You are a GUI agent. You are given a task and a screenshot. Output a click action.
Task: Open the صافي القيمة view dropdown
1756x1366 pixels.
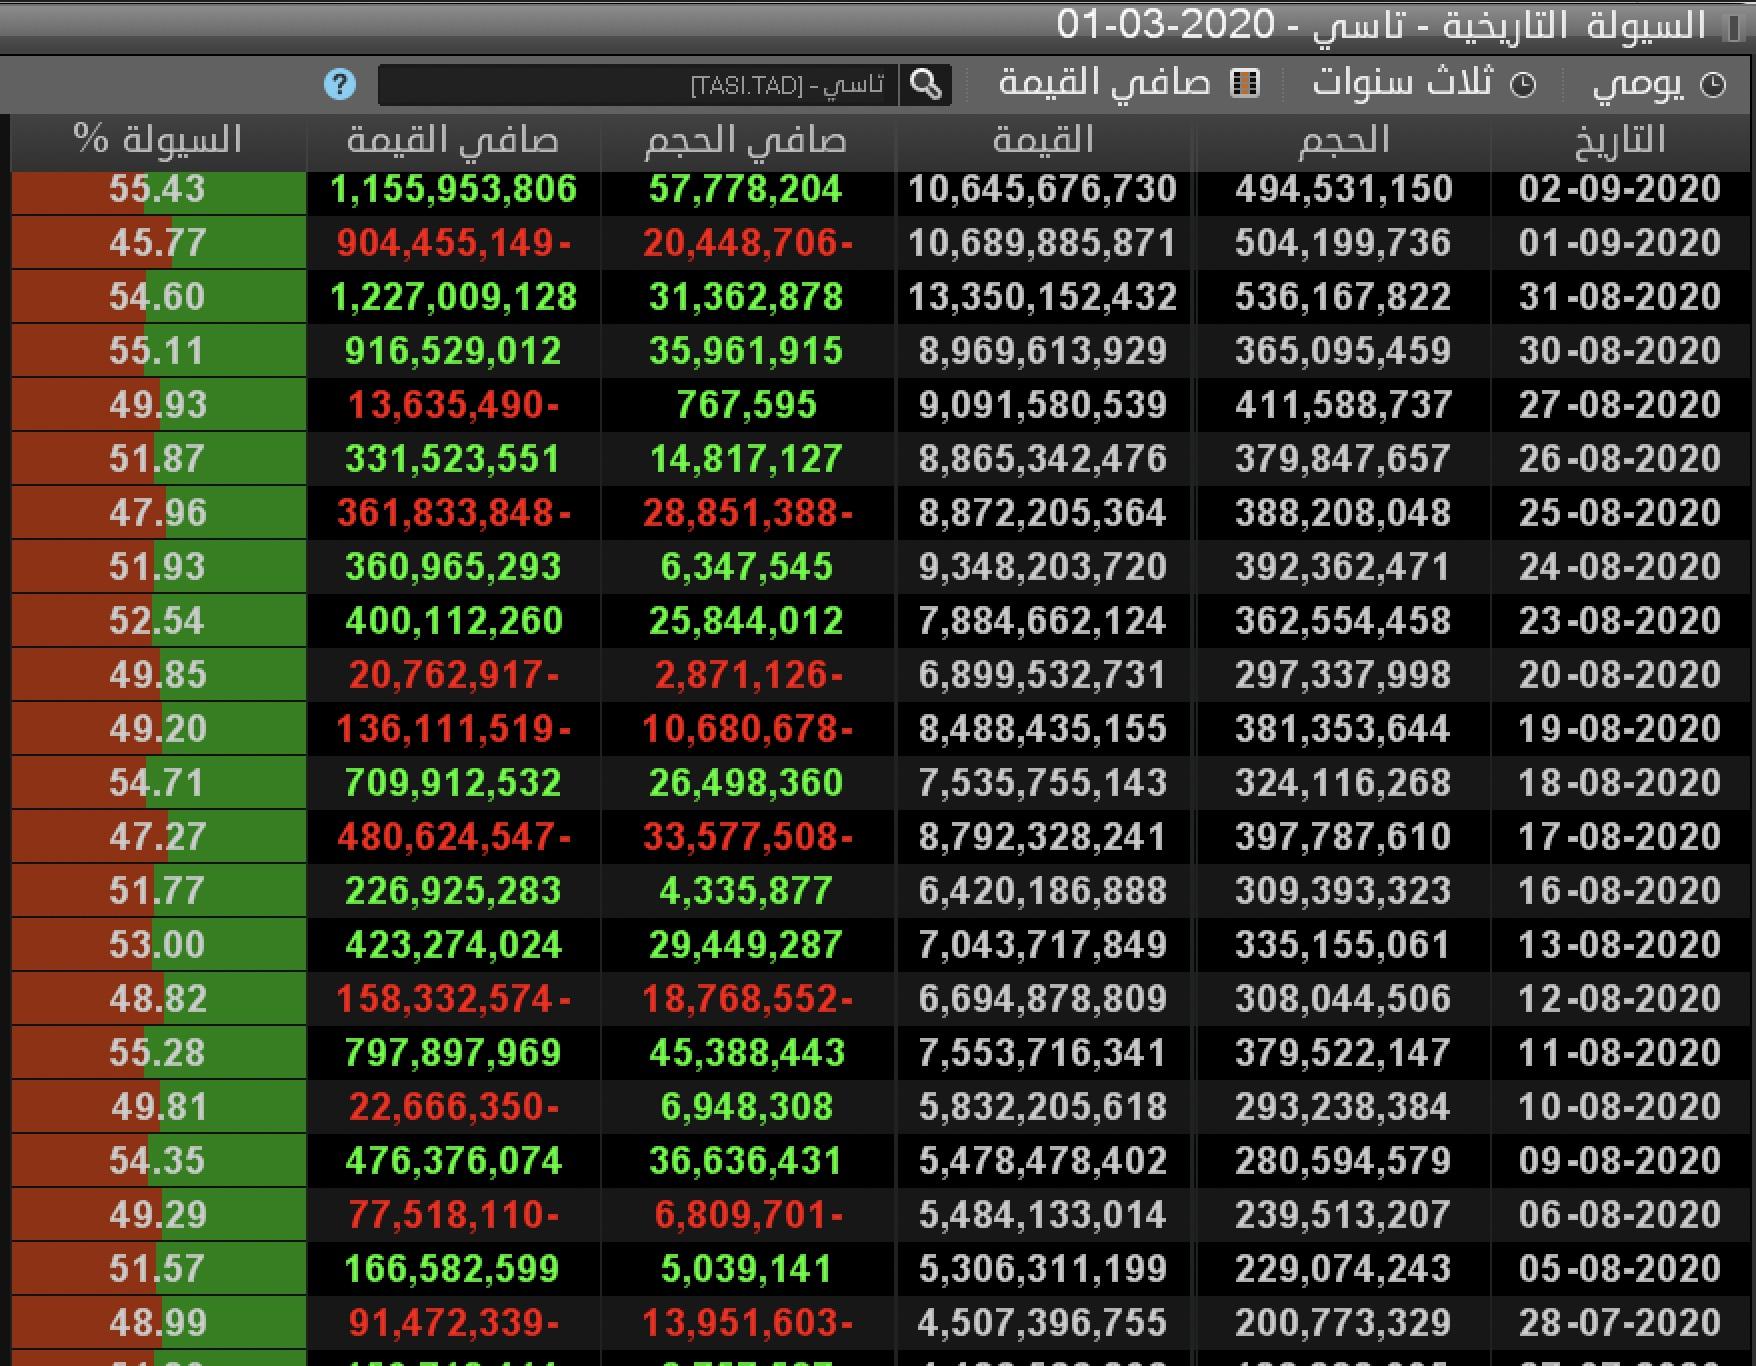1129,84
